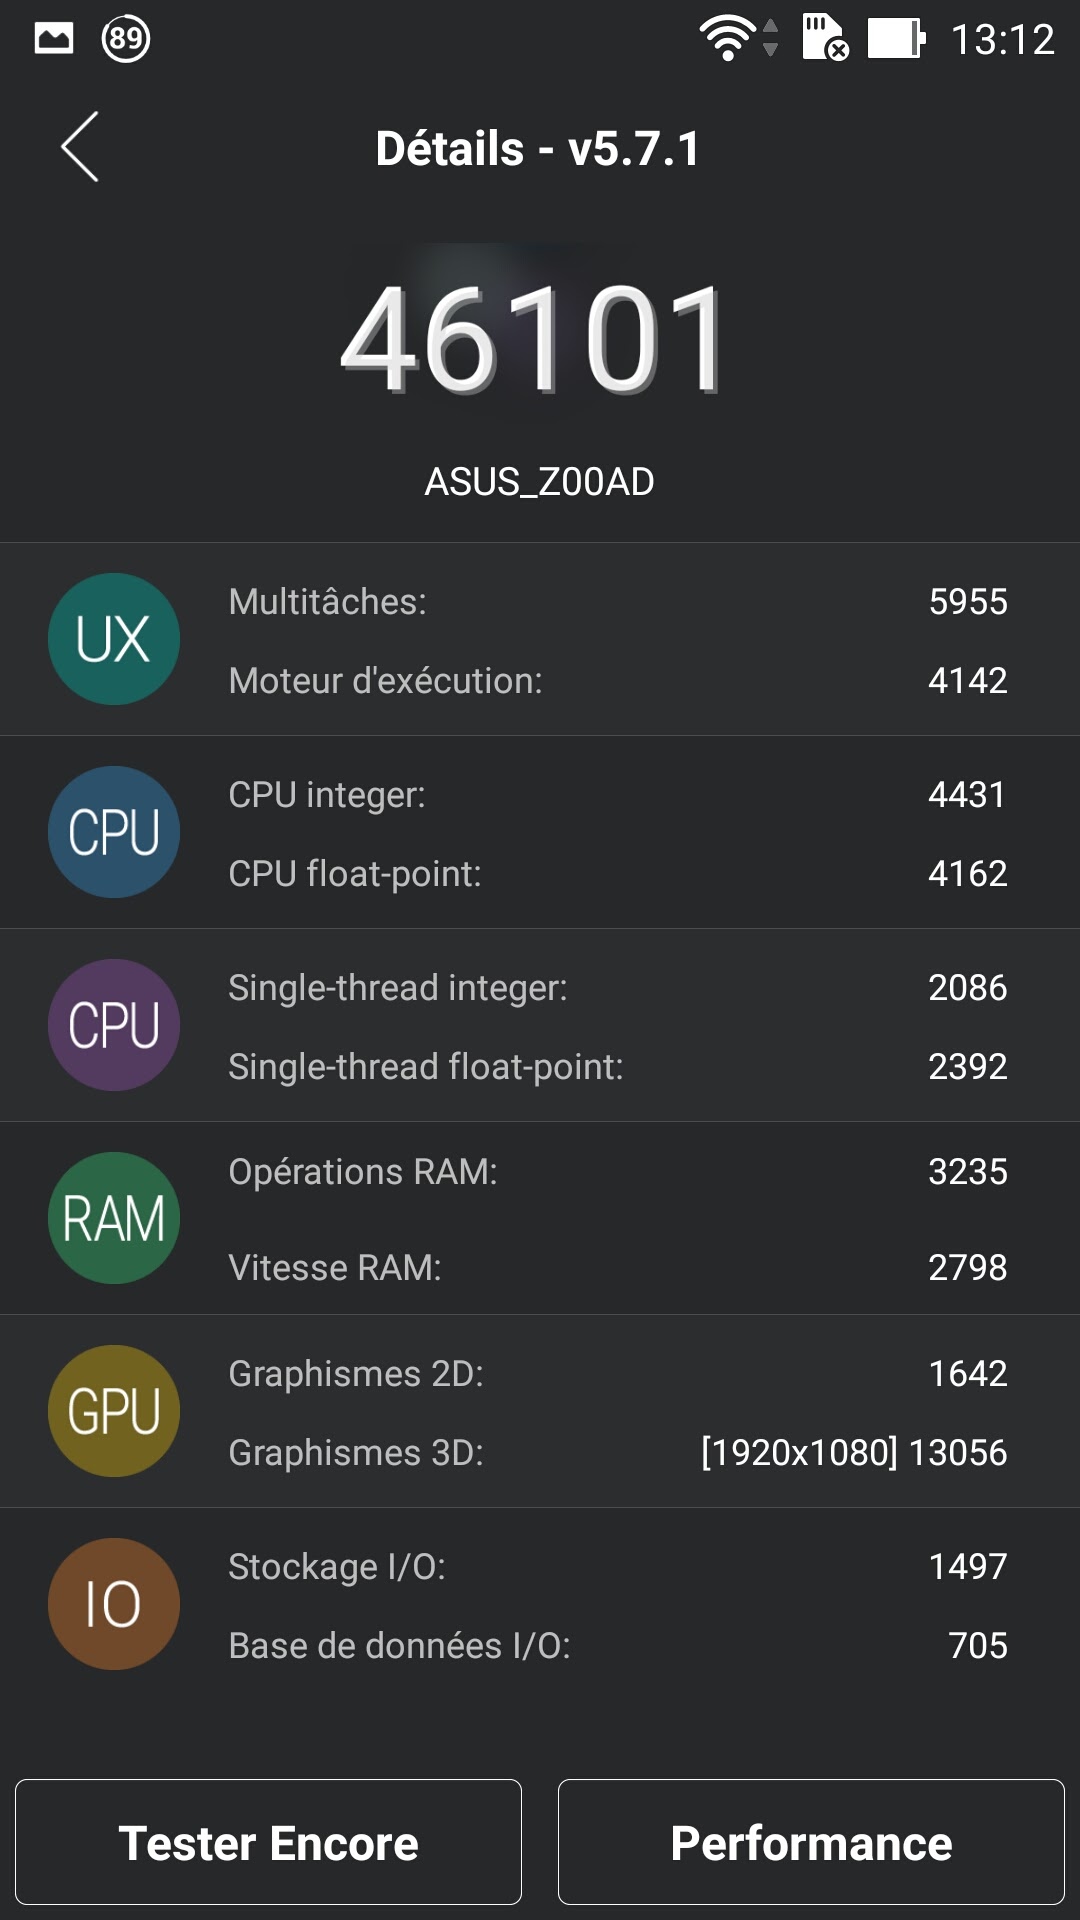Screen dimensions: 1080x1920
Task: Select the ASUS_Z00AD device name
Action: (x=539, y=482)
